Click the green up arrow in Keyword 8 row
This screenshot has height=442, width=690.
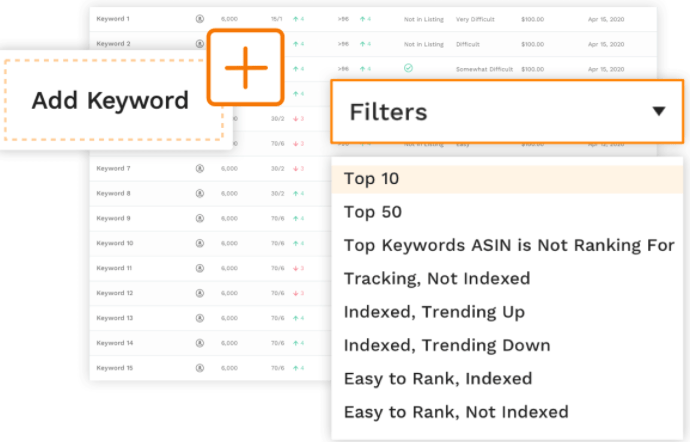296,193
